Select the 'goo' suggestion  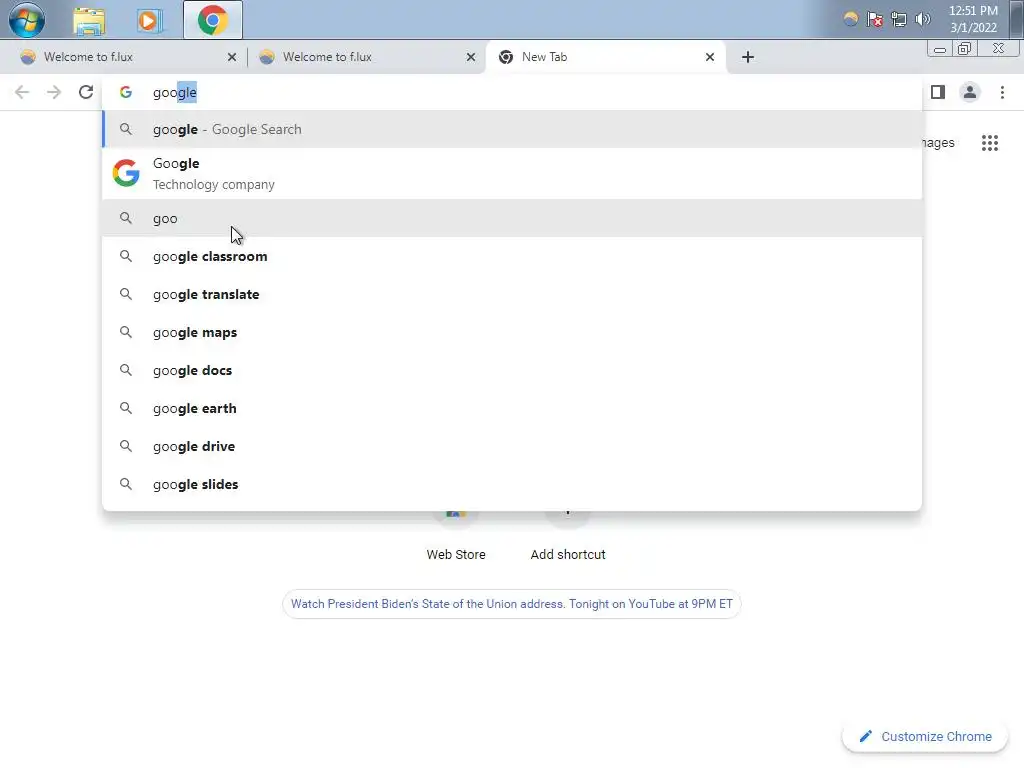[512, 218]
